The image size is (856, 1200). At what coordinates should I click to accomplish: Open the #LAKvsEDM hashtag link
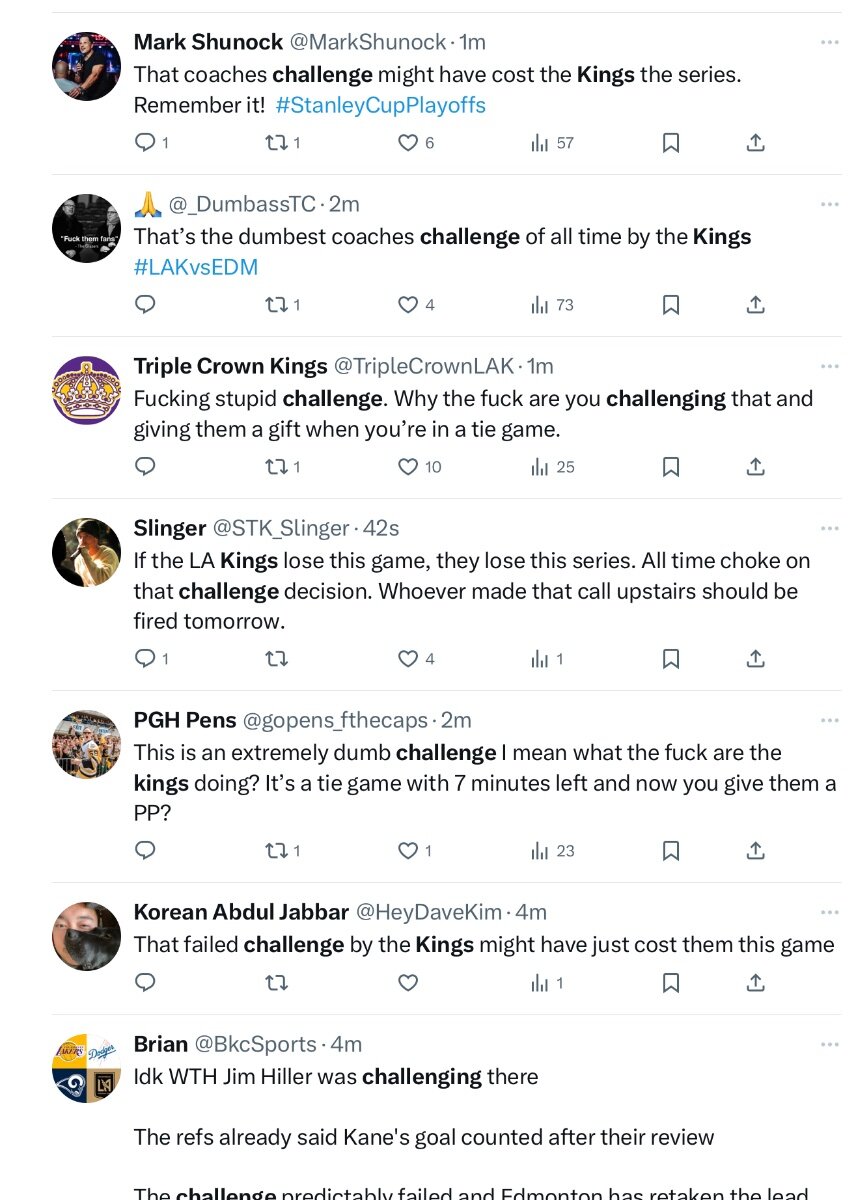[196, 267]
